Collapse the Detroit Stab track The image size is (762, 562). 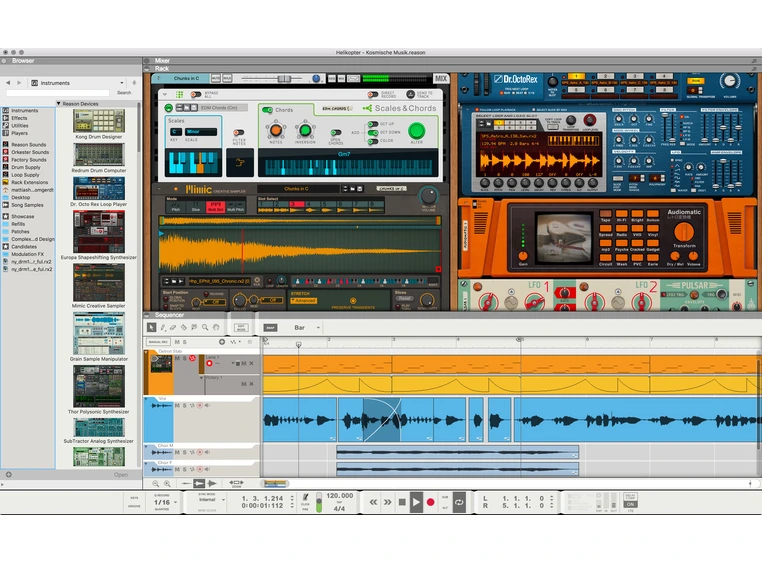146,351
